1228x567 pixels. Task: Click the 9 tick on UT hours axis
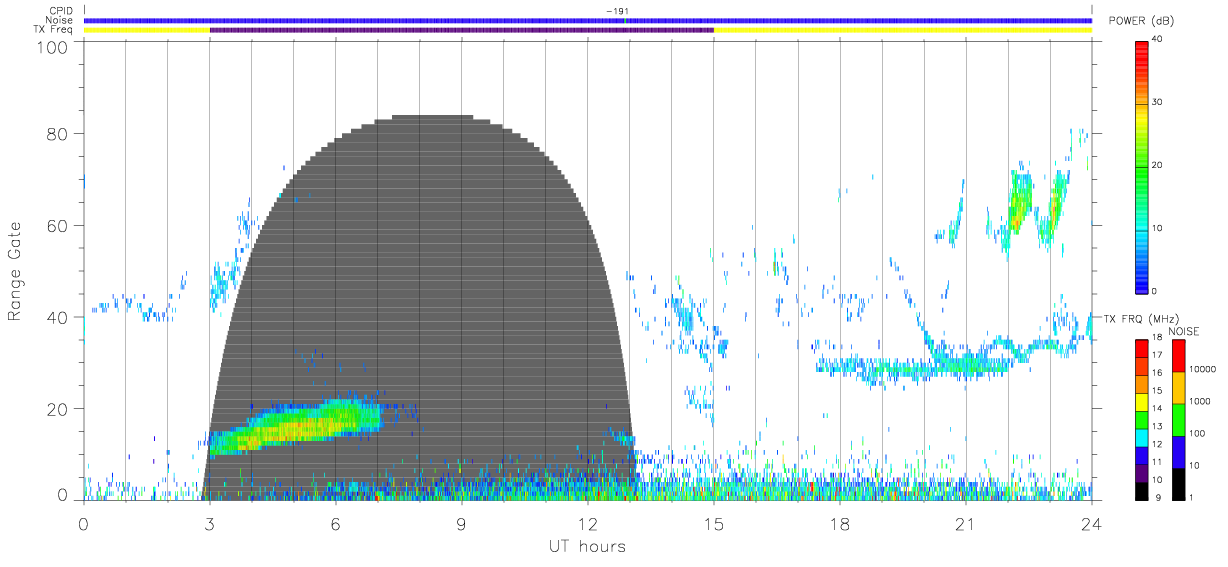[461, 523]
